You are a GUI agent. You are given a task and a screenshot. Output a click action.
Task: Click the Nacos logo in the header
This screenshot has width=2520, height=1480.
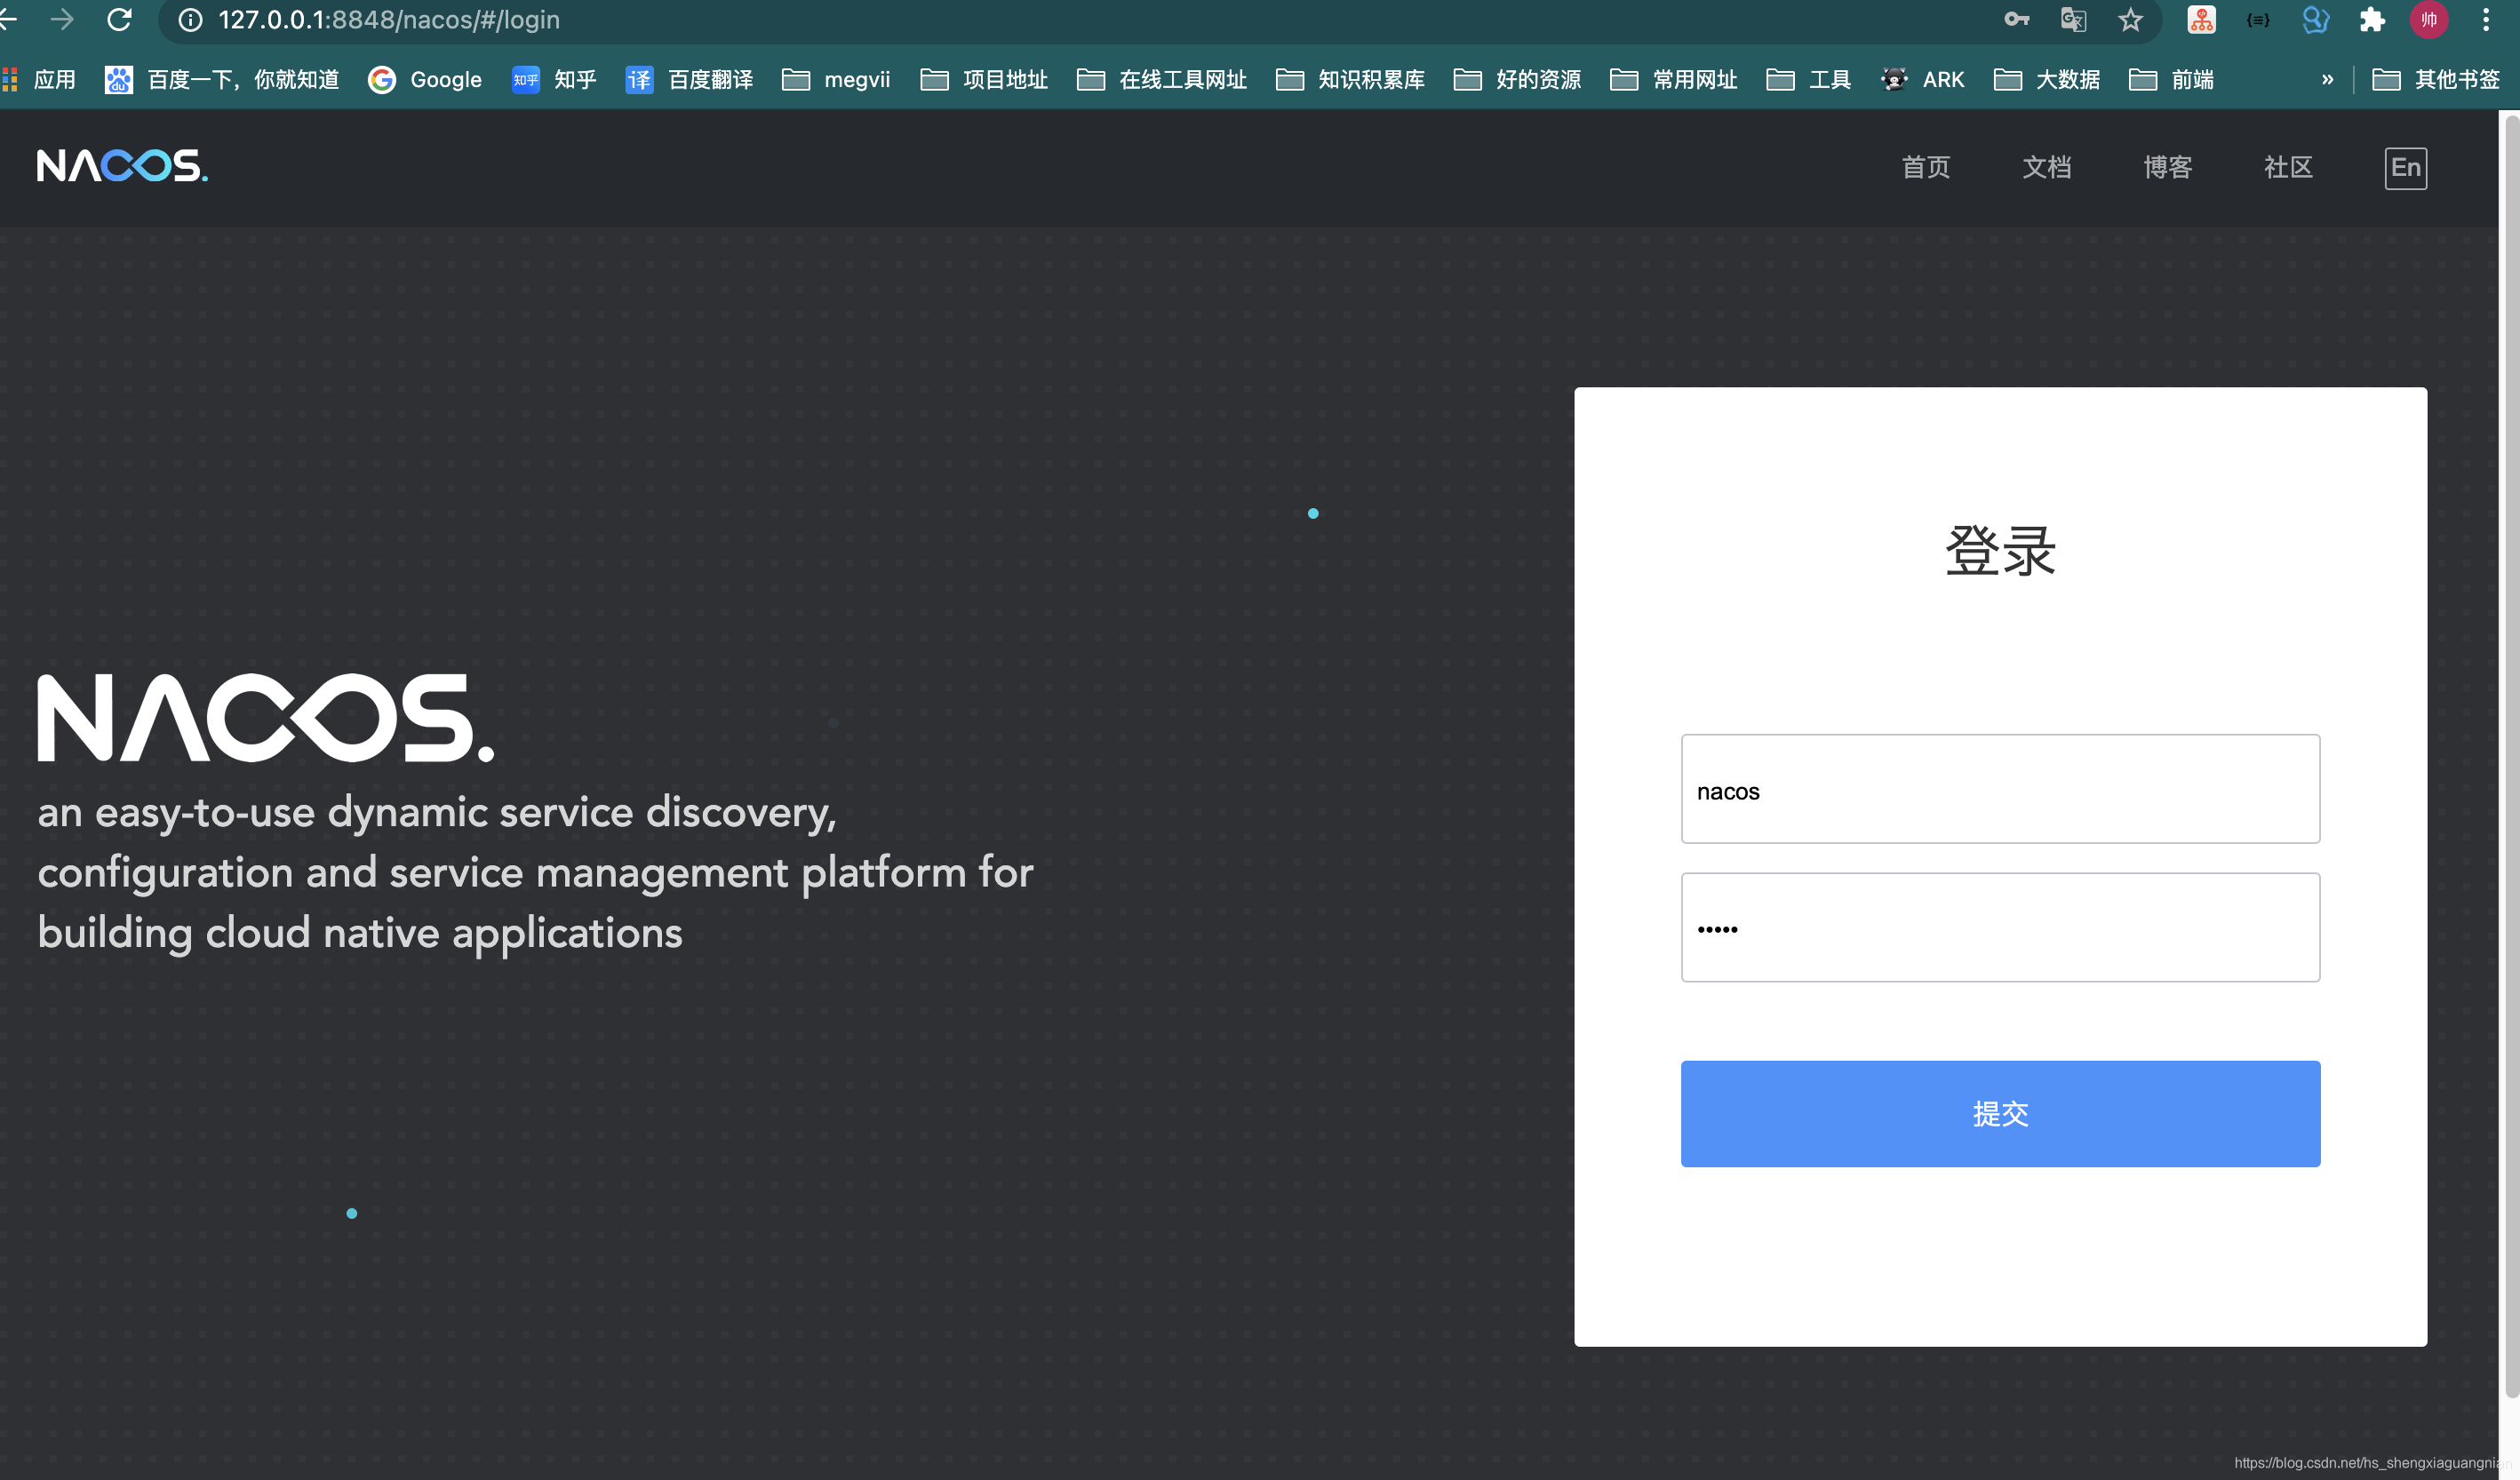(x=122, y=166)
